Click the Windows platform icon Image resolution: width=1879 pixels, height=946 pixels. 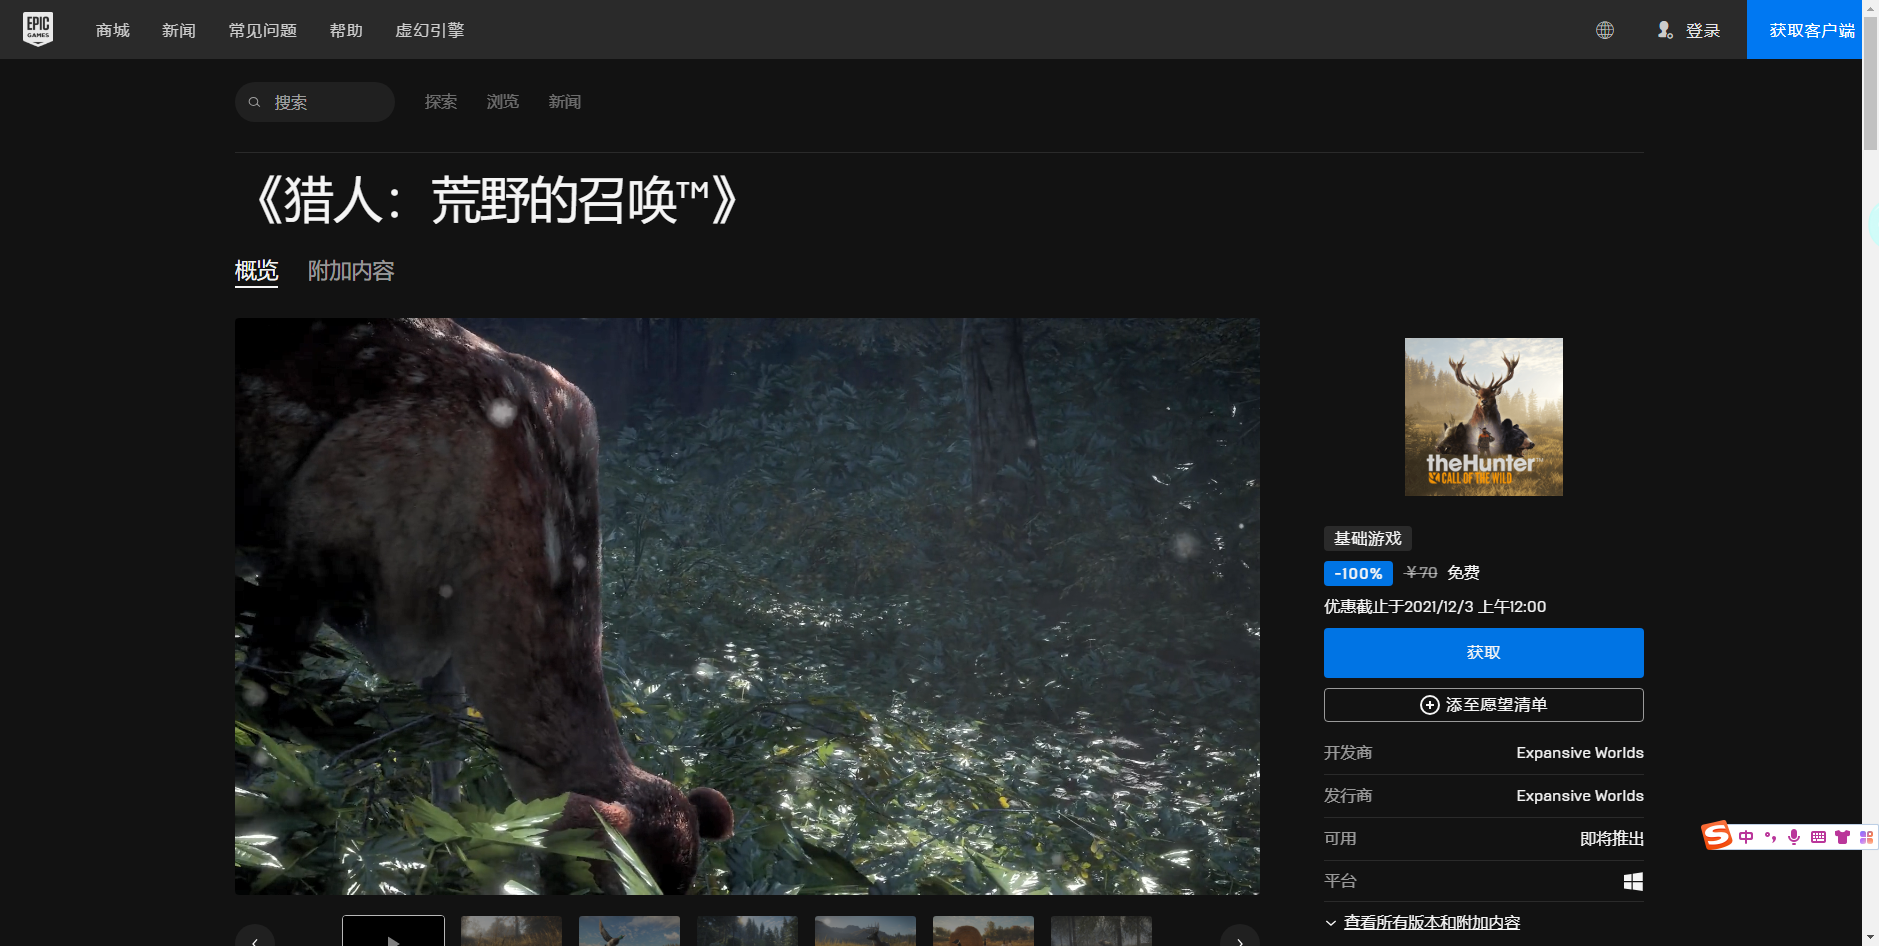click(1634, 881)
